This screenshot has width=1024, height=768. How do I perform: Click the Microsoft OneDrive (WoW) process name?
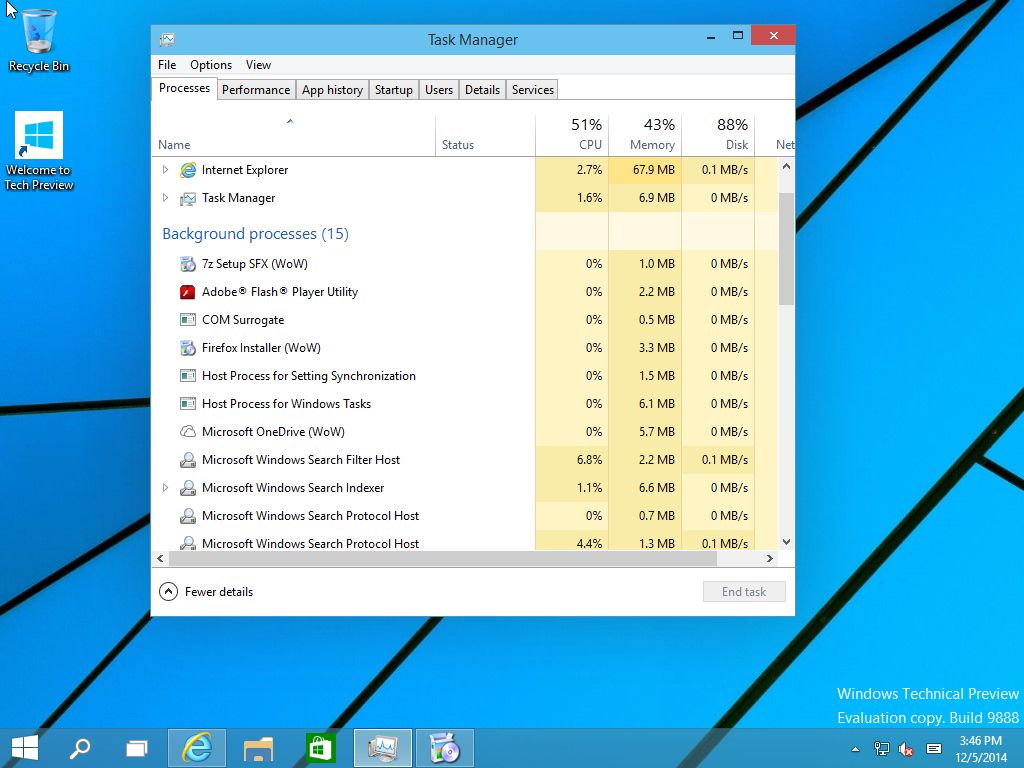pyautogui.click(x=273, y=432)
